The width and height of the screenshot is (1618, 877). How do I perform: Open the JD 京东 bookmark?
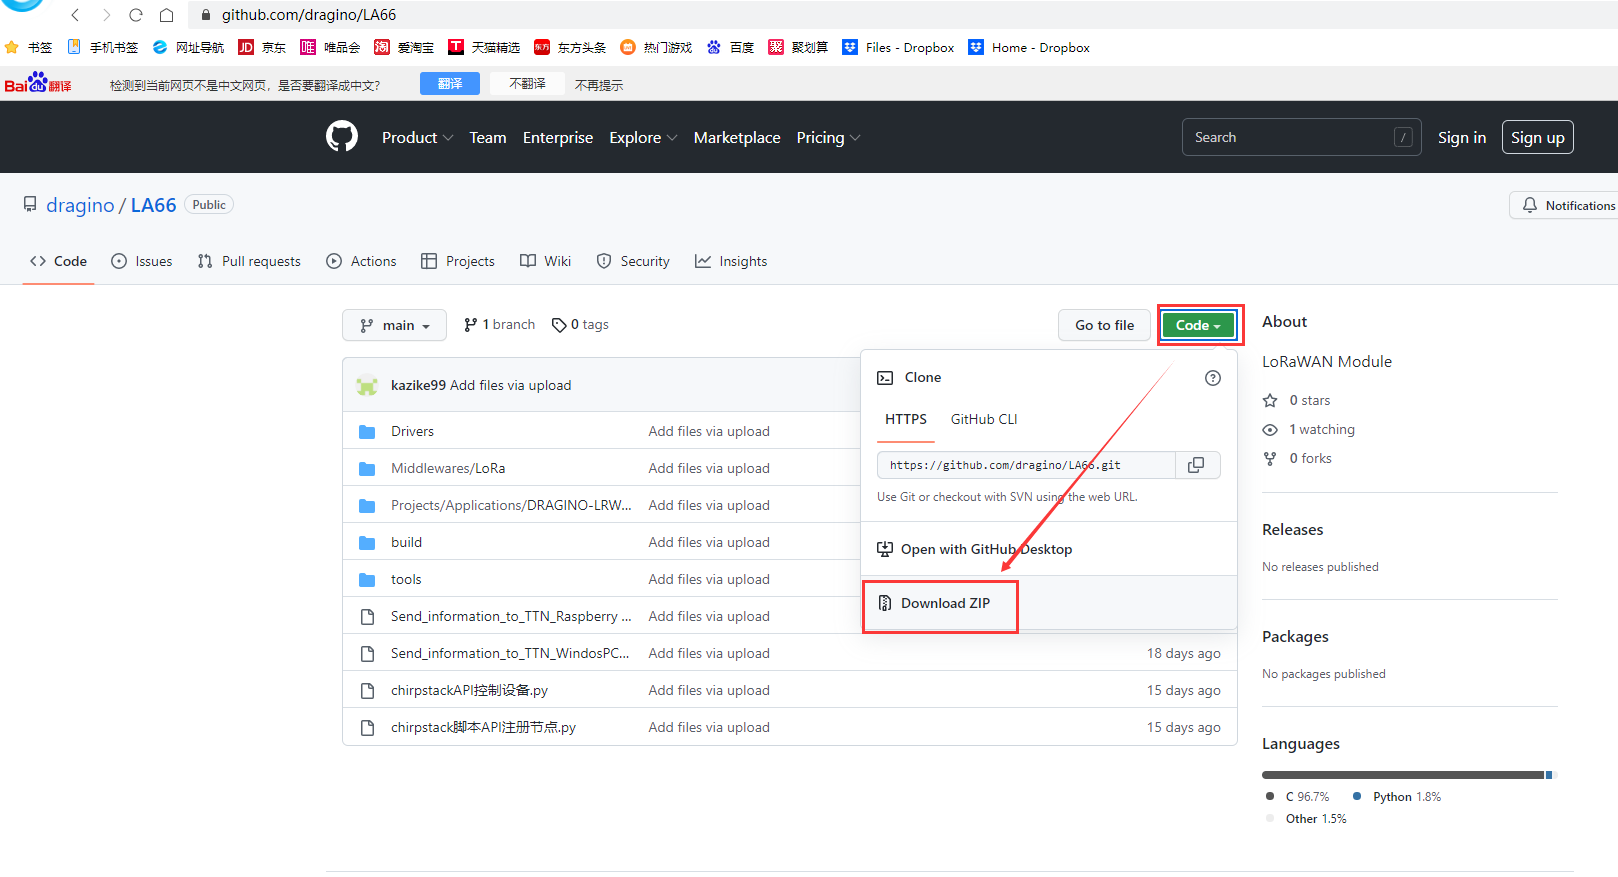point(262,47)
